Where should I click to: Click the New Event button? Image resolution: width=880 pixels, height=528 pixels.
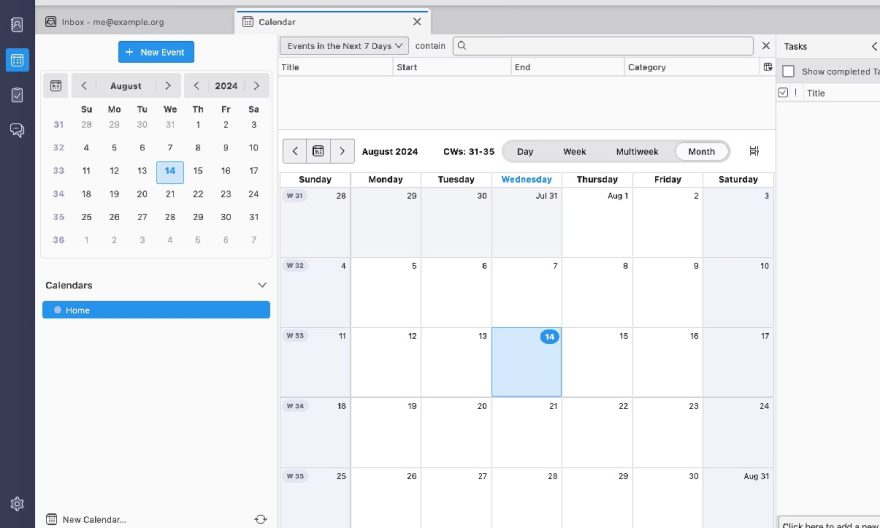pos(156,51)
